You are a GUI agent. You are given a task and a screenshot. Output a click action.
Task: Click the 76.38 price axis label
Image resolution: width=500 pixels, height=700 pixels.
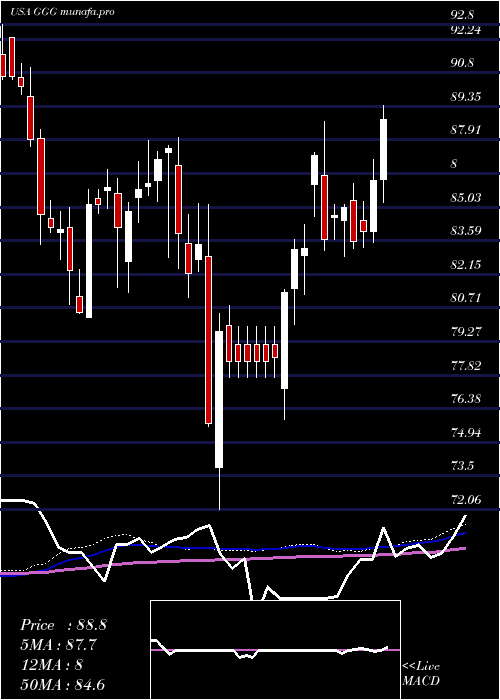[466, 399]
